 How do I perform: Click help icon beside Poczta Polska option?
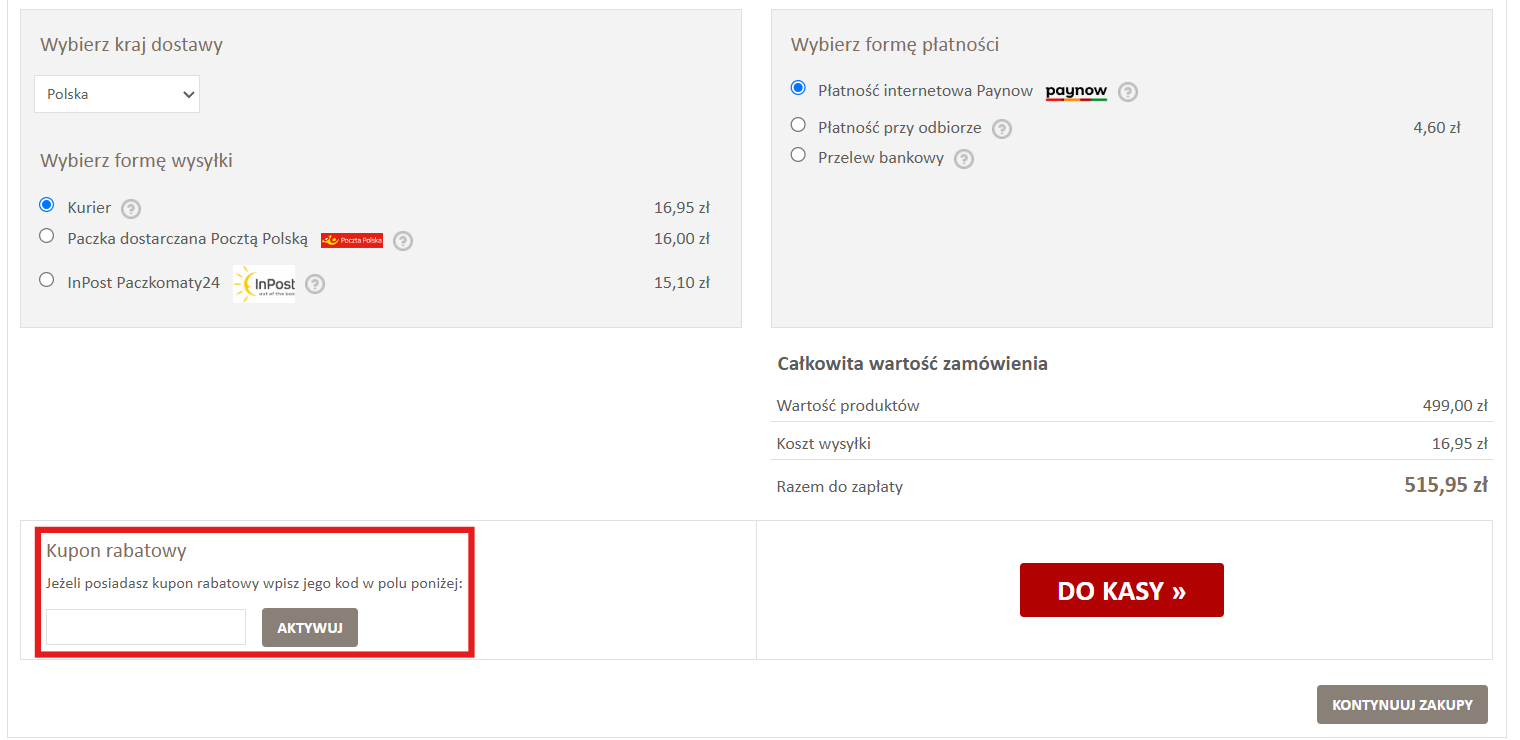click(403, 240)
